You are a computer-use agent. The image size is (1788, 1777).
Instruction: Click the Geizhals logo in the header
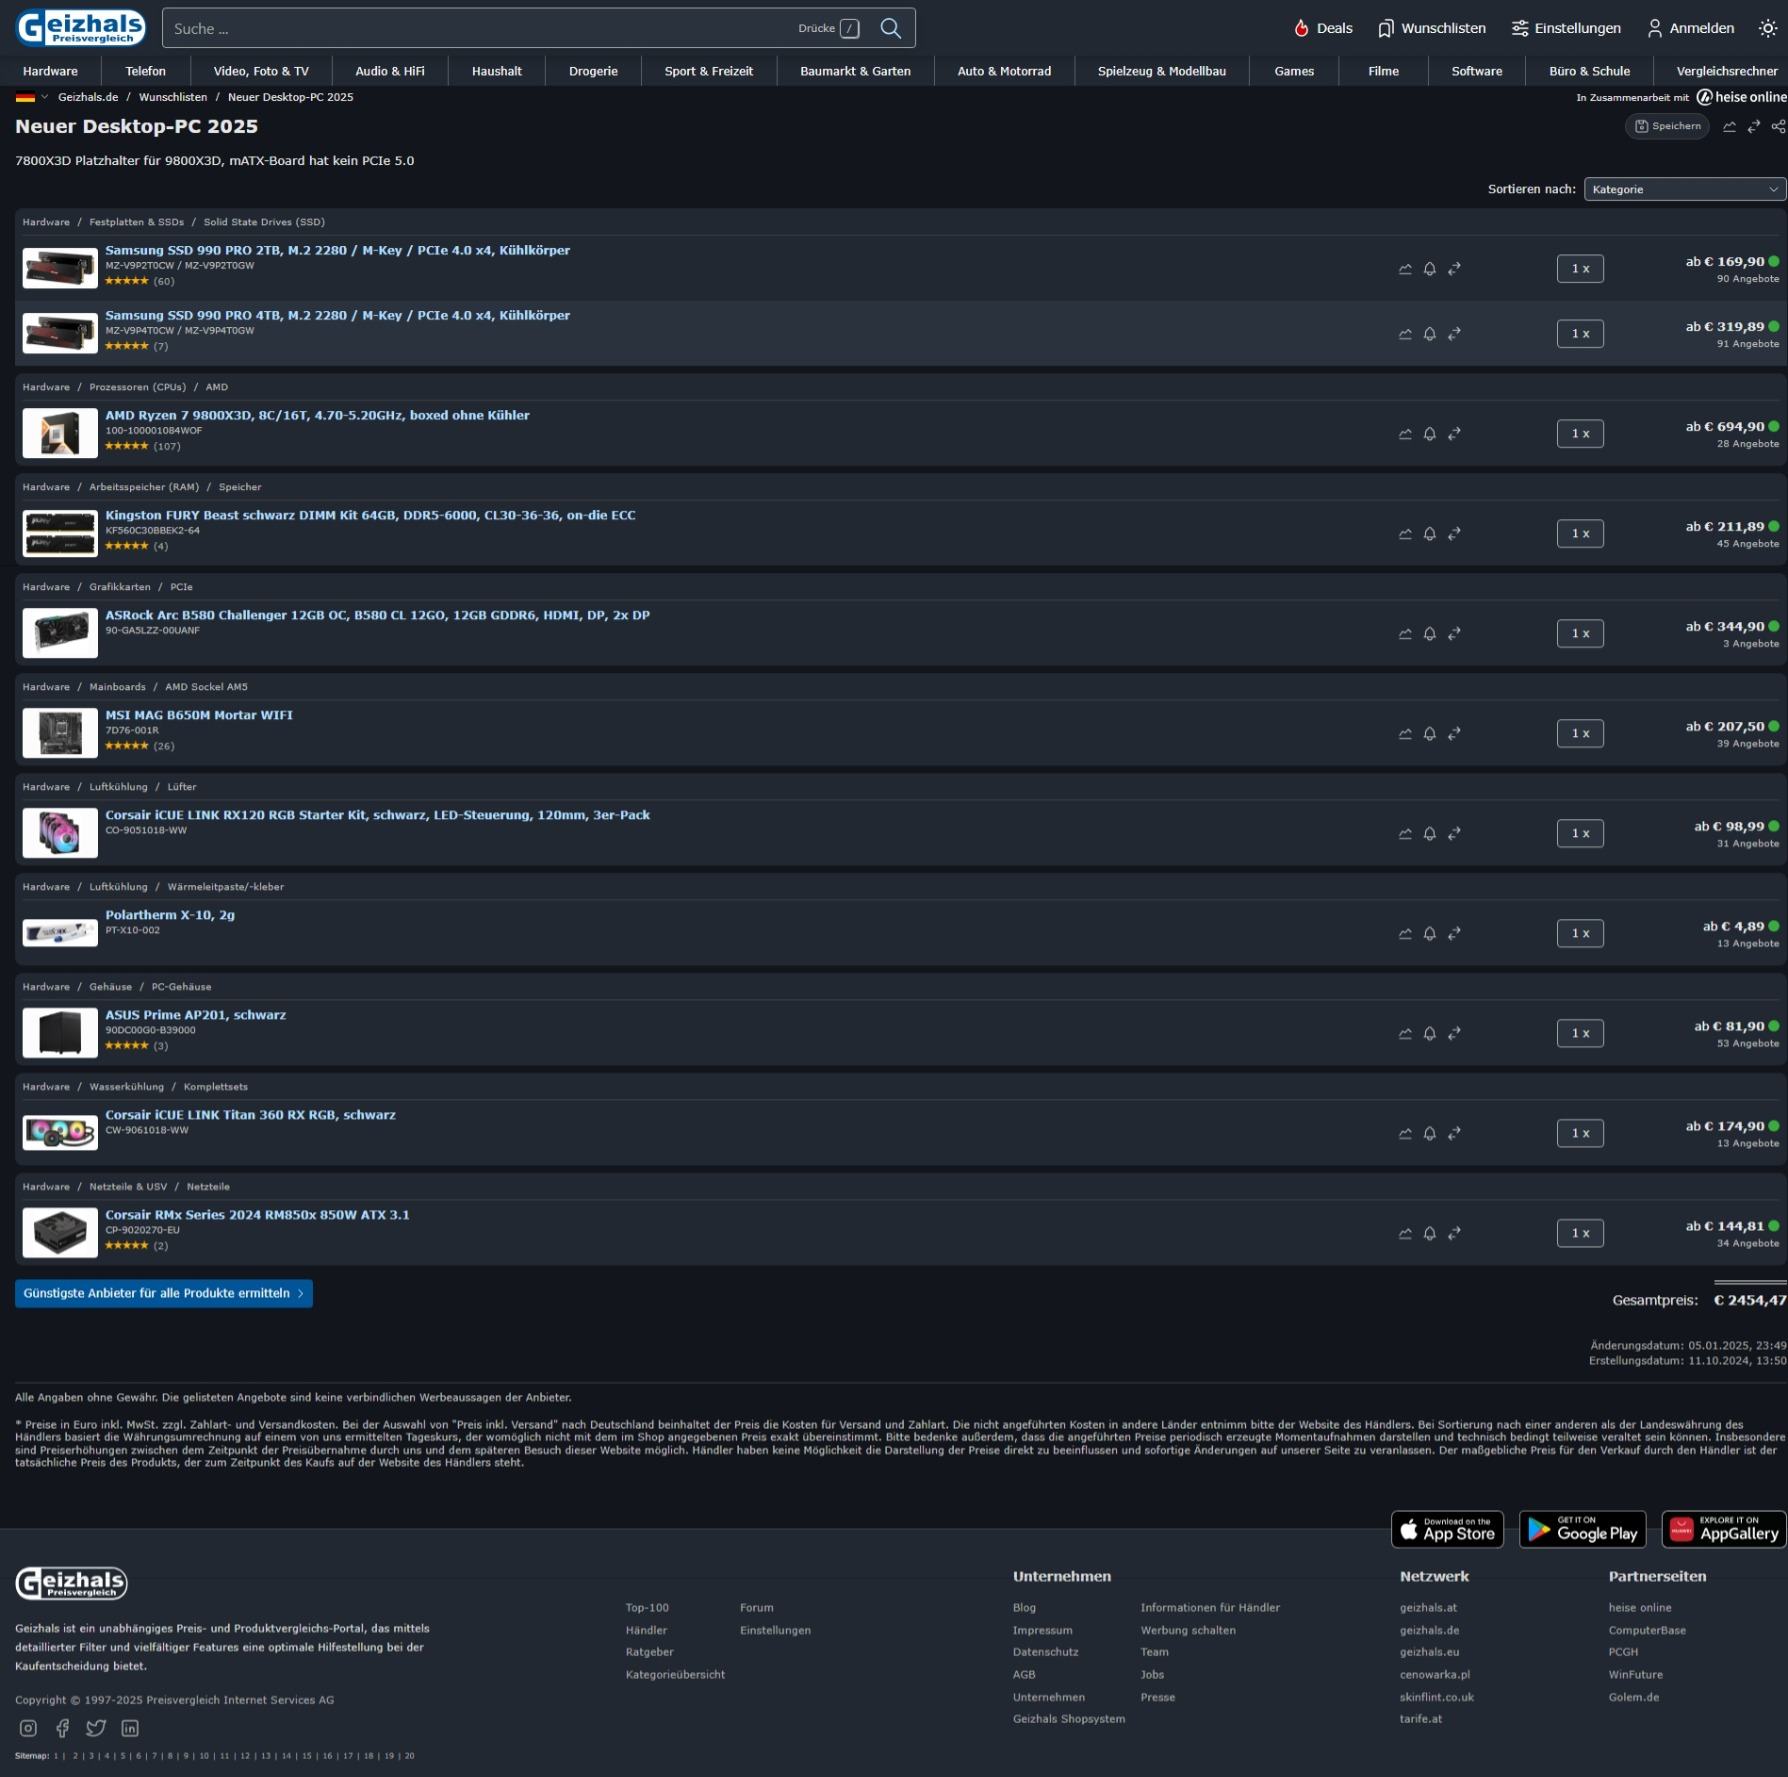click(80, 28)
